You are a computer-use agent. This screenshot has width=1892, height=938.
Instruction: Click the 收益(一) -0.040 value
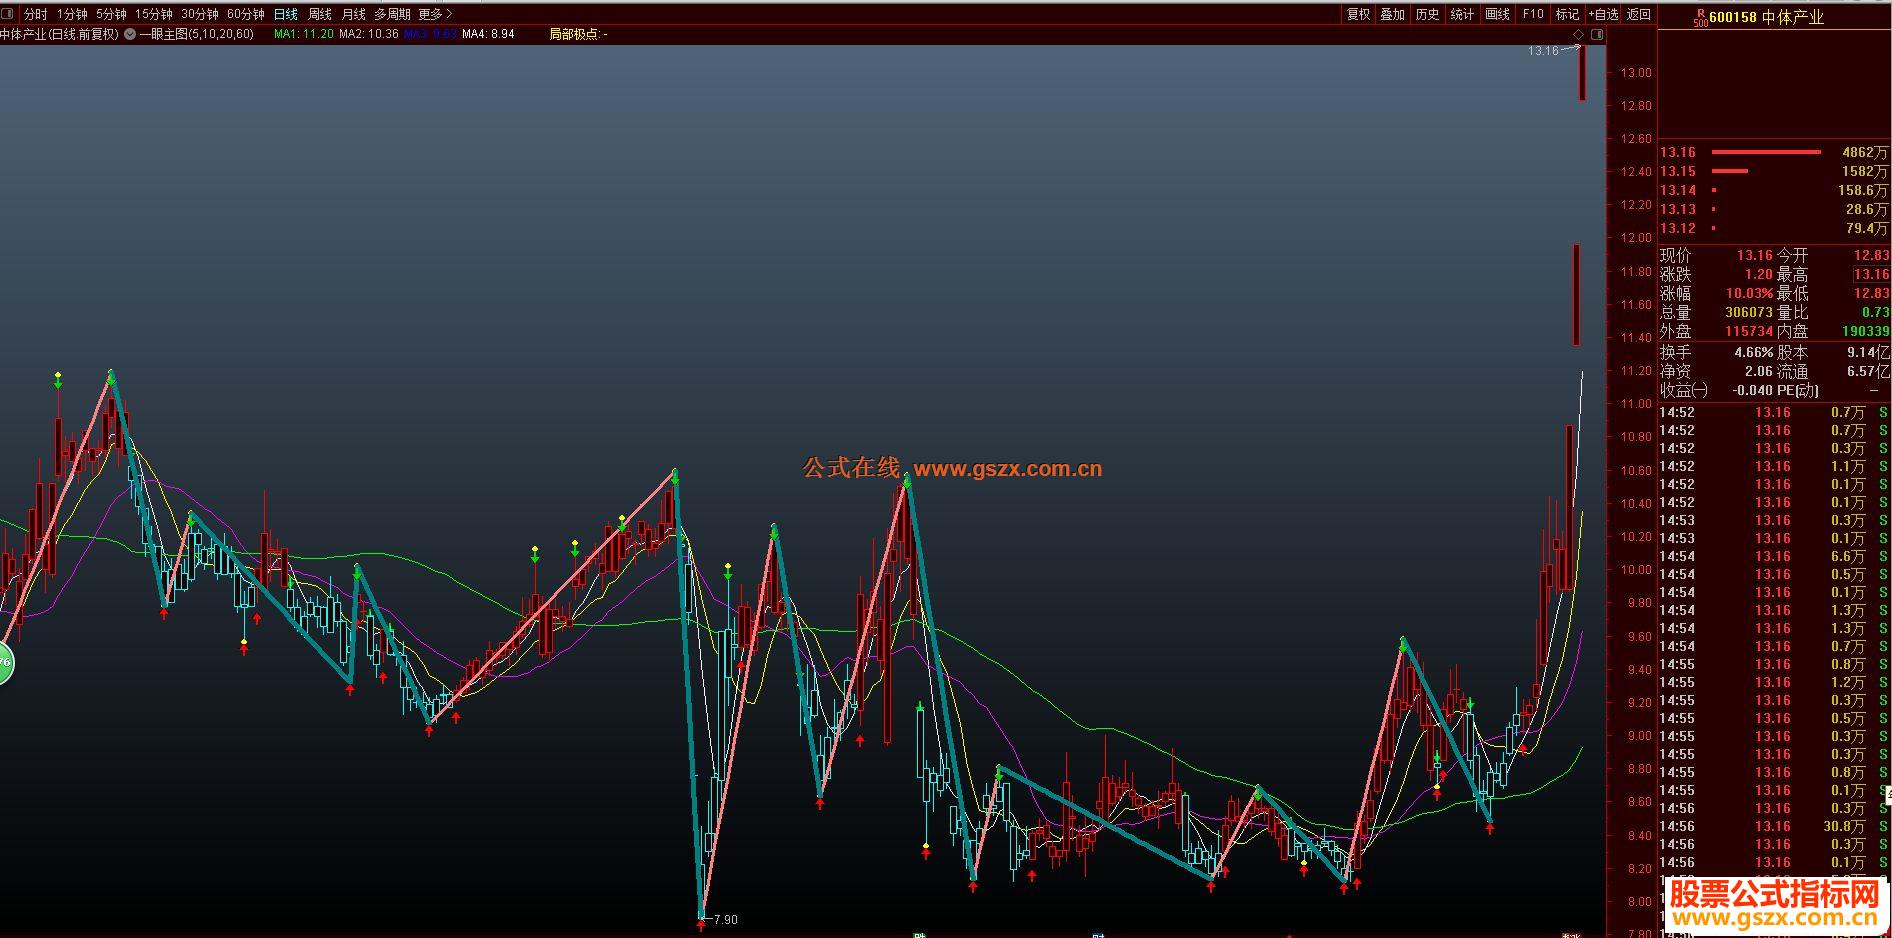1753,390
